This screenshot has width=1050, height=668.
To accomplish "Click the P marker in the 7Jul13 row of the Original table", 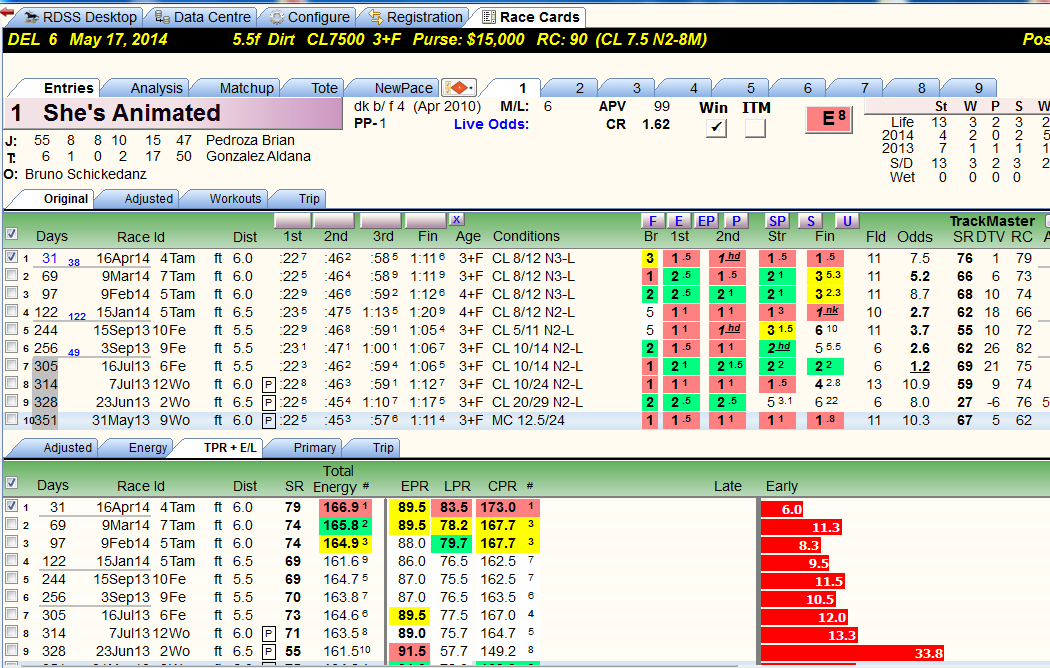I will [x=269, y=385].
